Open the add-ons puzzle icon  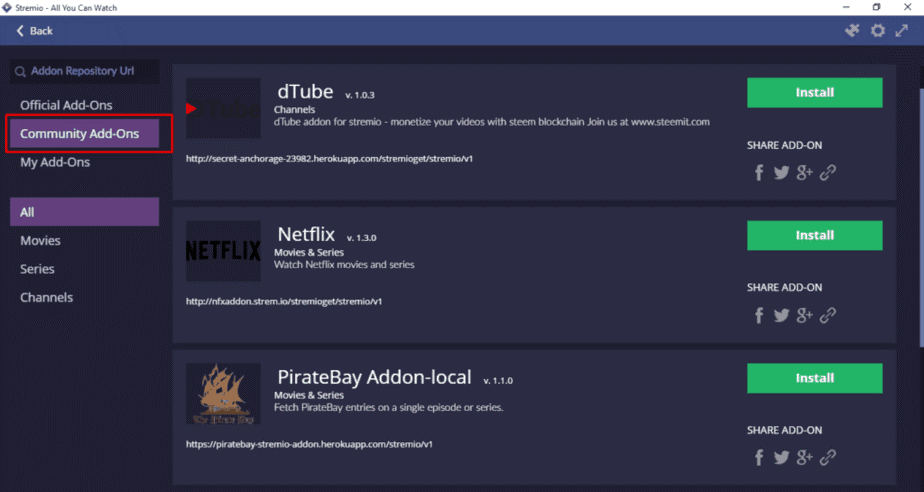tap(852, 31)
